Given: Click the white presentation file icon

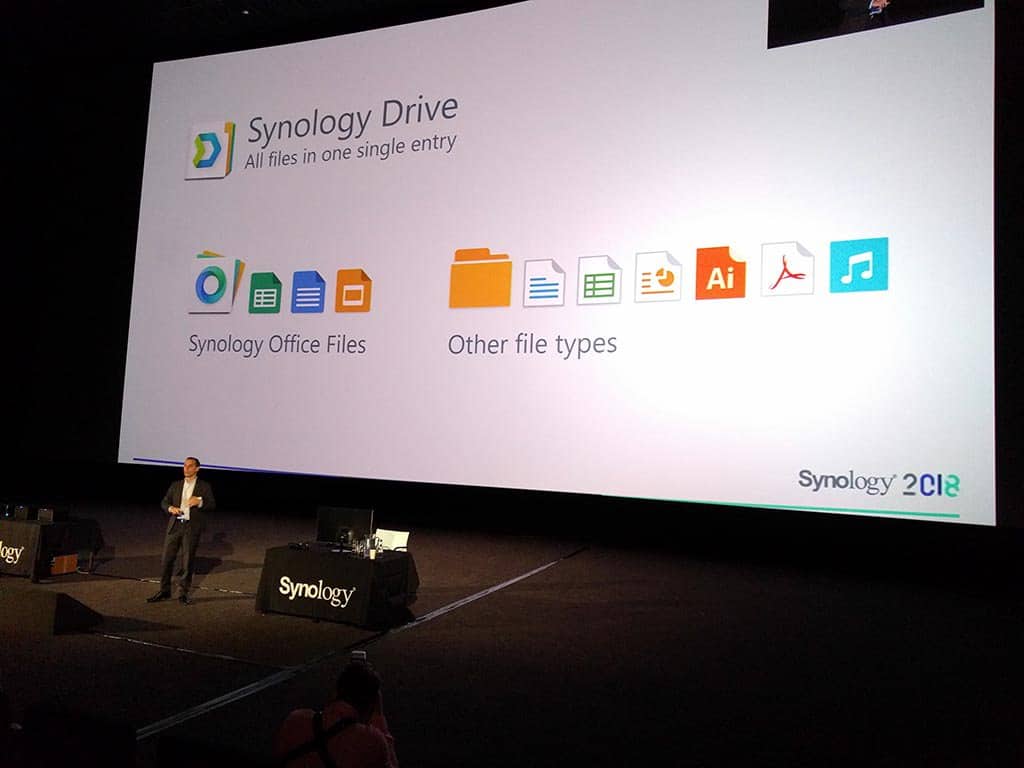Looking at the screenshot, I should 658,277.
